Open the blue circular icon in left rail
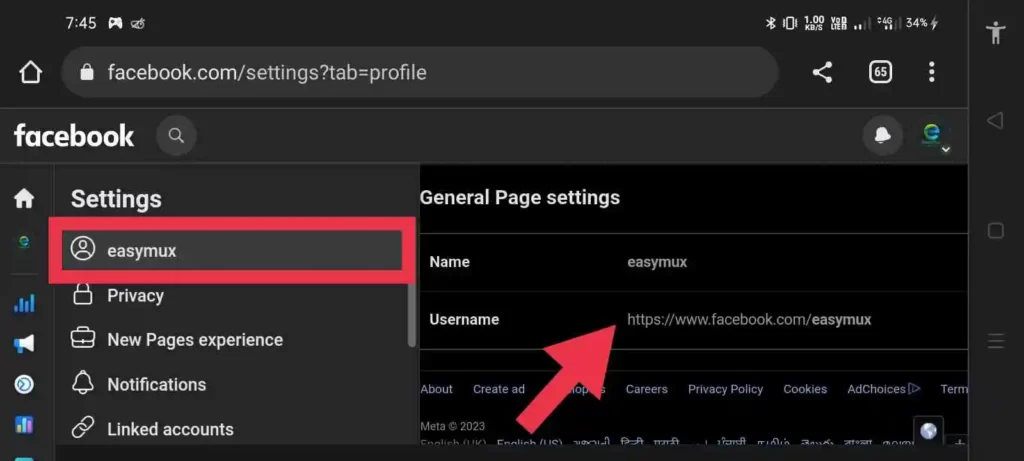Screen dimensions: 1024x461 (x=24, y=385)
